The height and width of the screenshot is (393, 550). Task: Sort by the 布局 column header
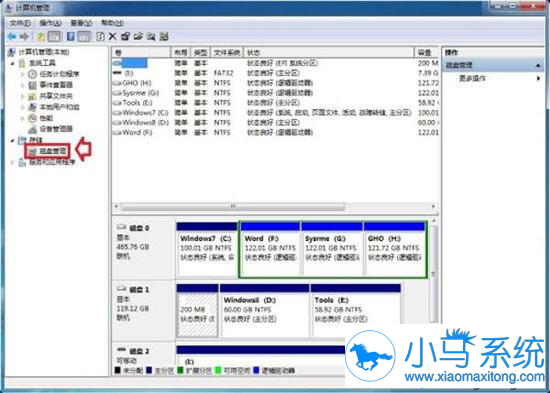click(x=181, y=53)
